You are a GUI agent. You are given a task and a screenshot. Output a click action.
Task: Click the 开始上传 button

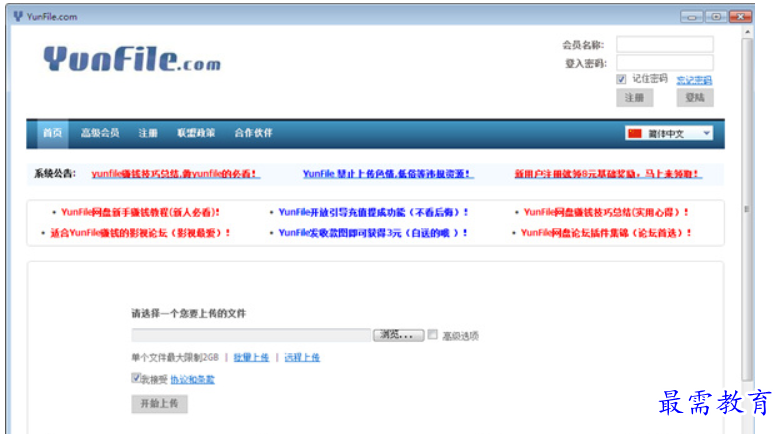[159, 404]
